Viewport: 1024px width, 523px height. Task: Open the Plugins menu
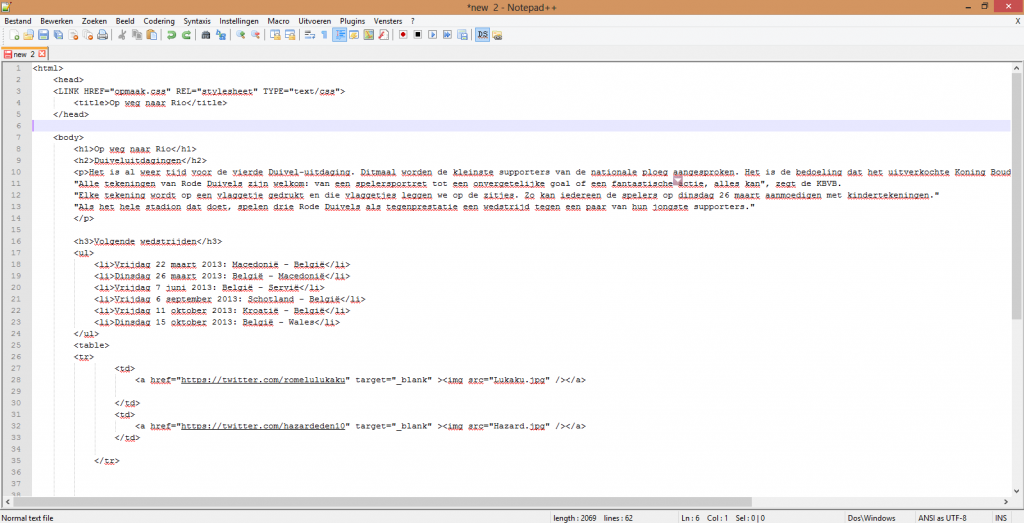(353, 22)
